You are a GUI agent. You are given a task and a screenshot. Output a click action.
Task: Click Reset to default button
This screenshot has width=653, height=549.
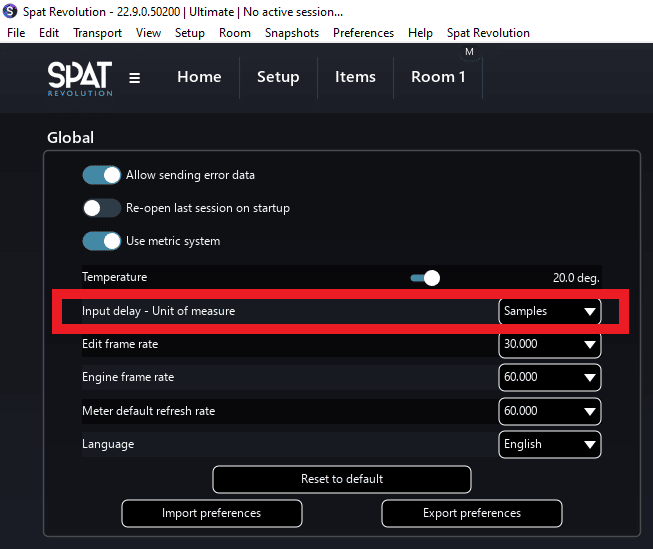pyautogui.click(x=342, y=479)
